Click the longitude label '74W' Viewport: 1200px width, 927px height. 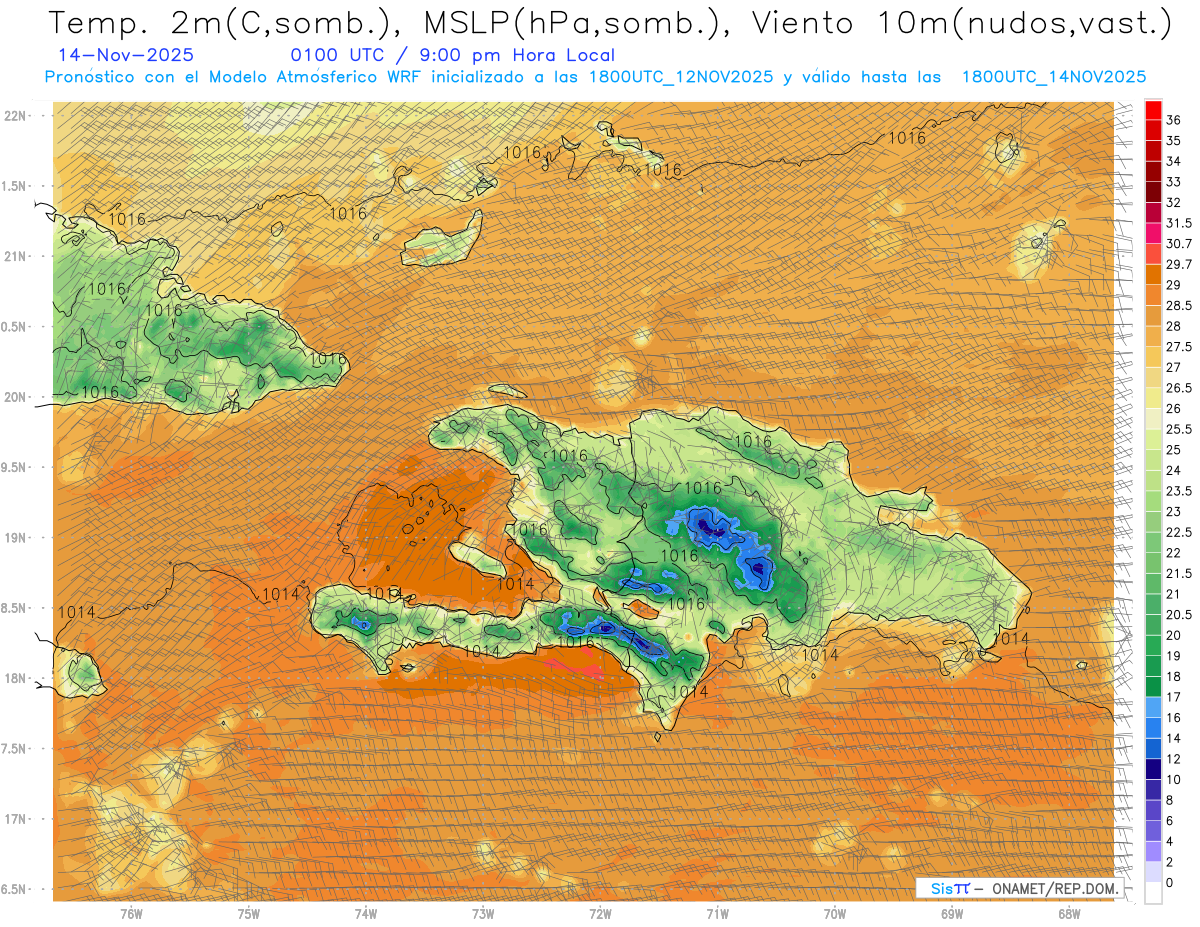point(366,913)
